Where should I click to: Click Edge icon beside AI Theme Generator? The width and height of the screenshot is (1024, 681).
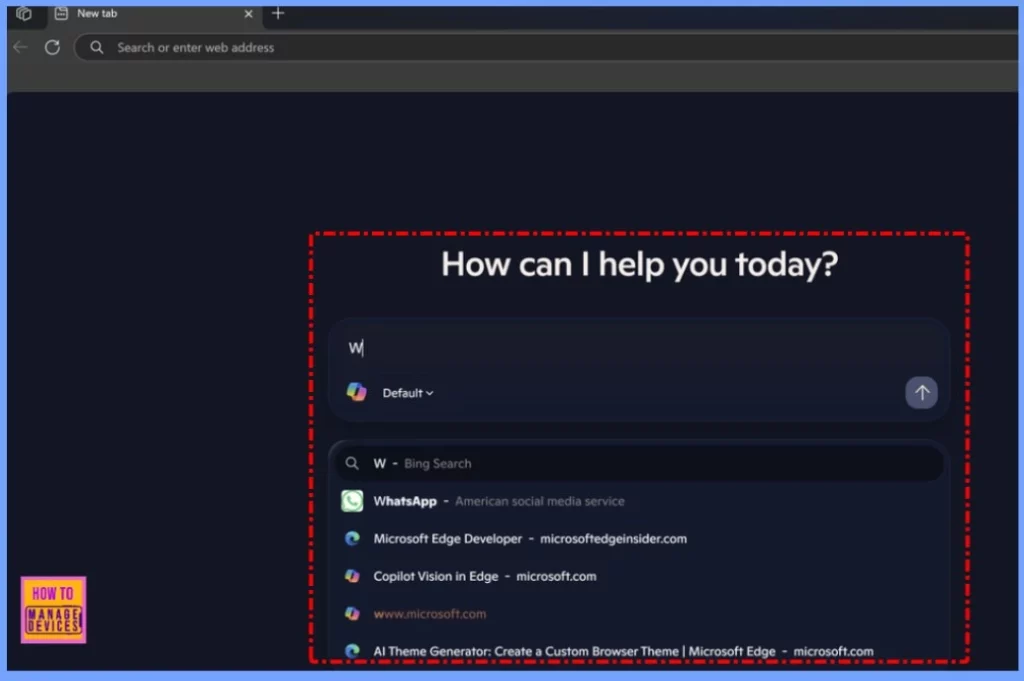tap(352, 651)
